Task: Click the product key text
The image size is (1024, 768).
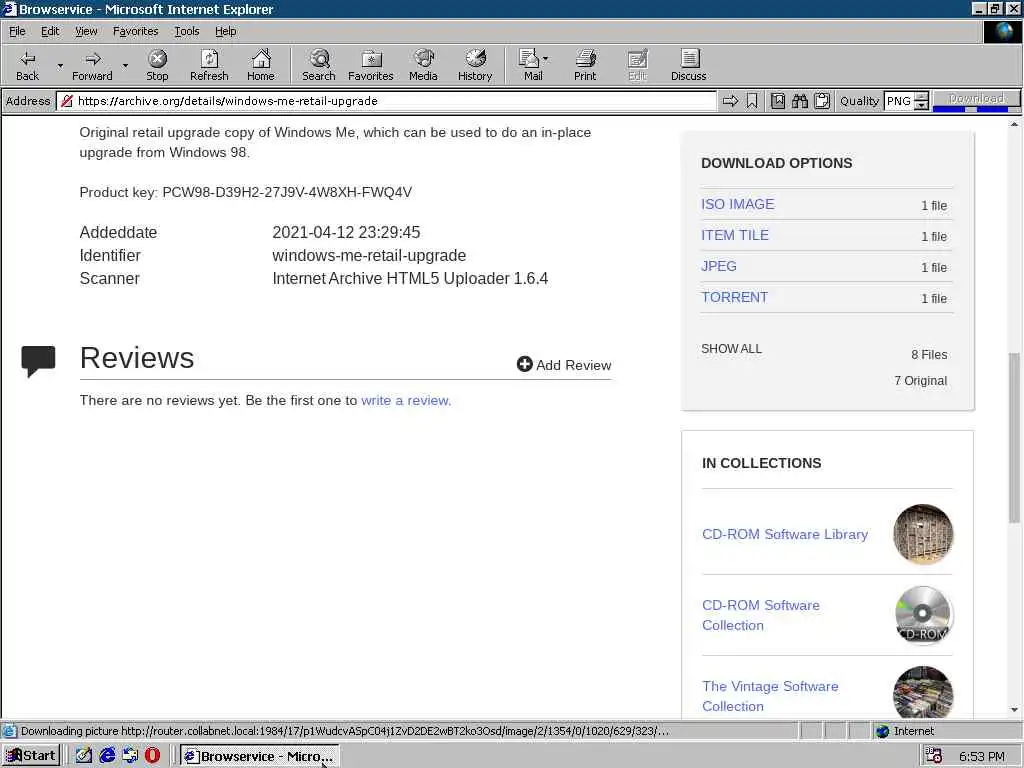Action: coord(246,192)
